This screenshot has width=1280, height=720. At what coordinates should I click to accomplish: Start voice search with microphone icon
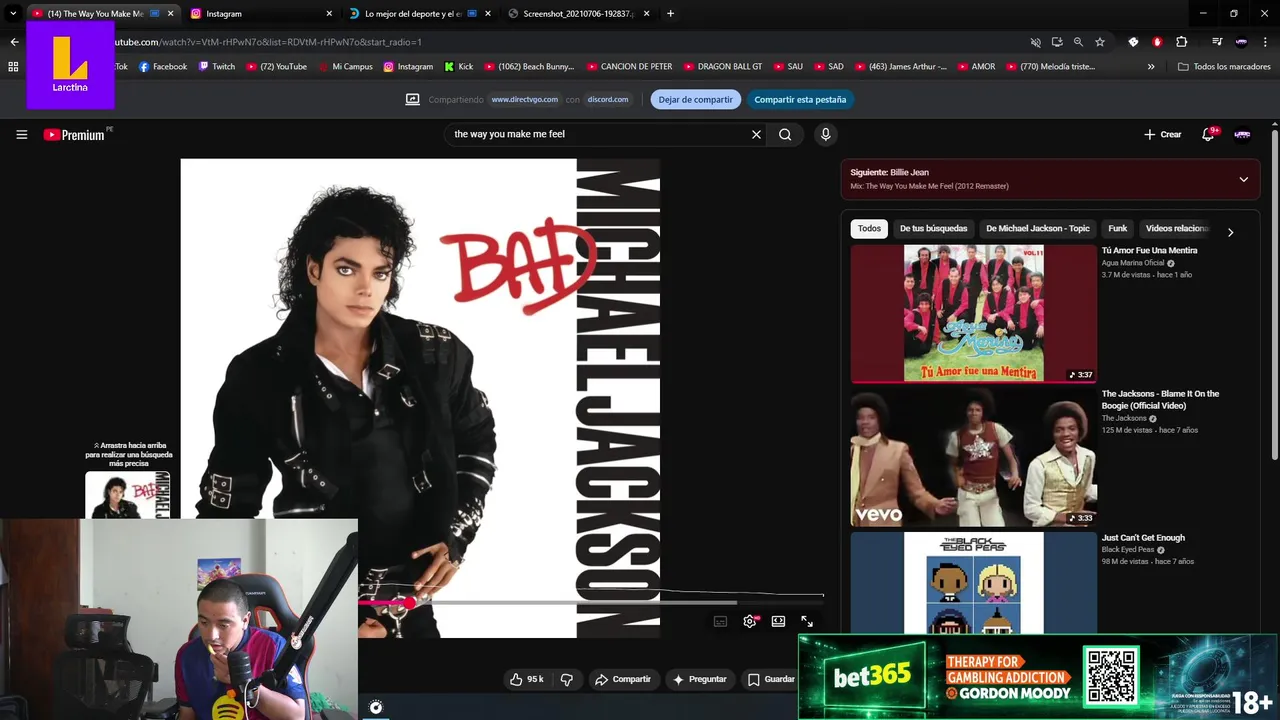coord(825,134)
